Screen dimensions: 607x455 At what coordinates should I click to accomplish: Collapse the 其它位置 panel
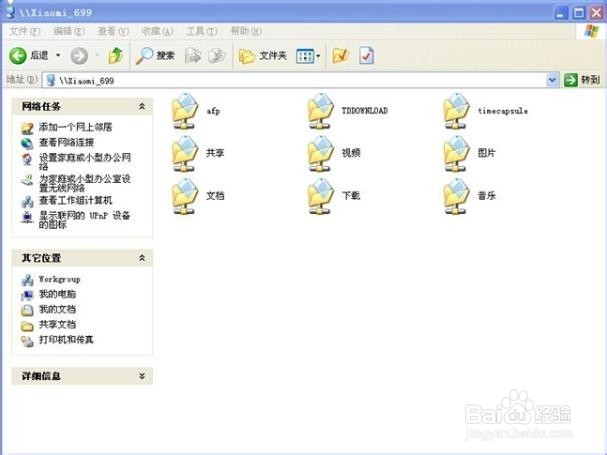click(142, 258)
